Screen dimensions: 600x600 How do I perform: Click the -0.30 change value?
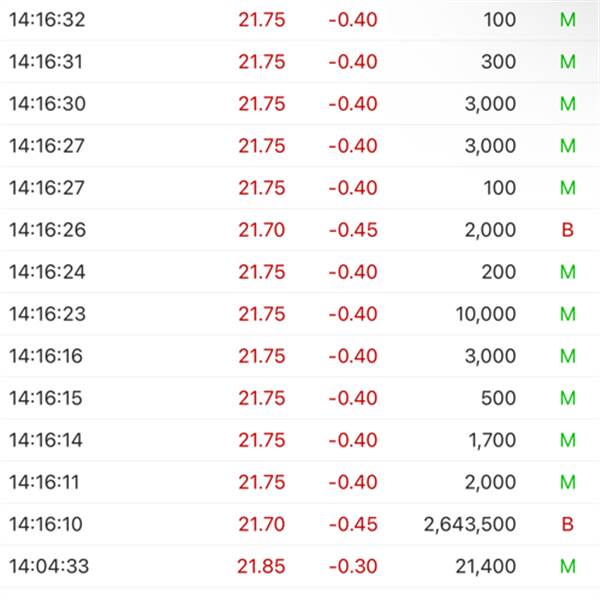pyautogui.click(x=353, y=566)
